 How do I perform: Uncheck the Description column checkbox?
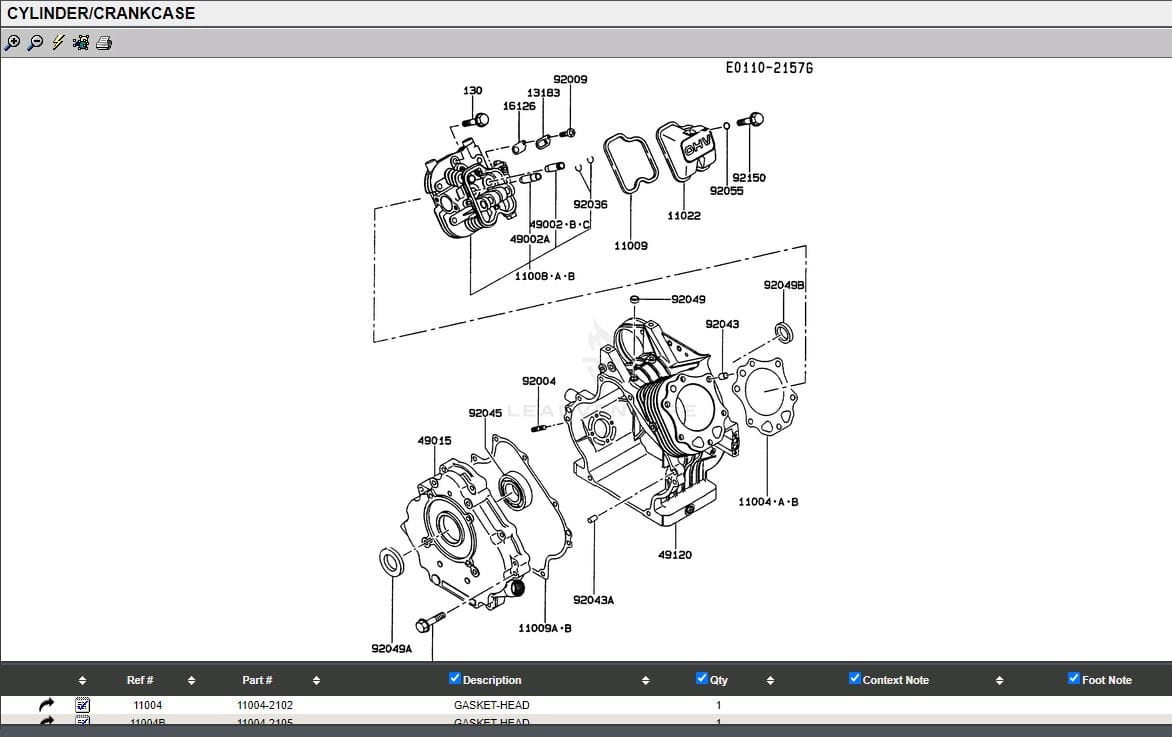456,678
